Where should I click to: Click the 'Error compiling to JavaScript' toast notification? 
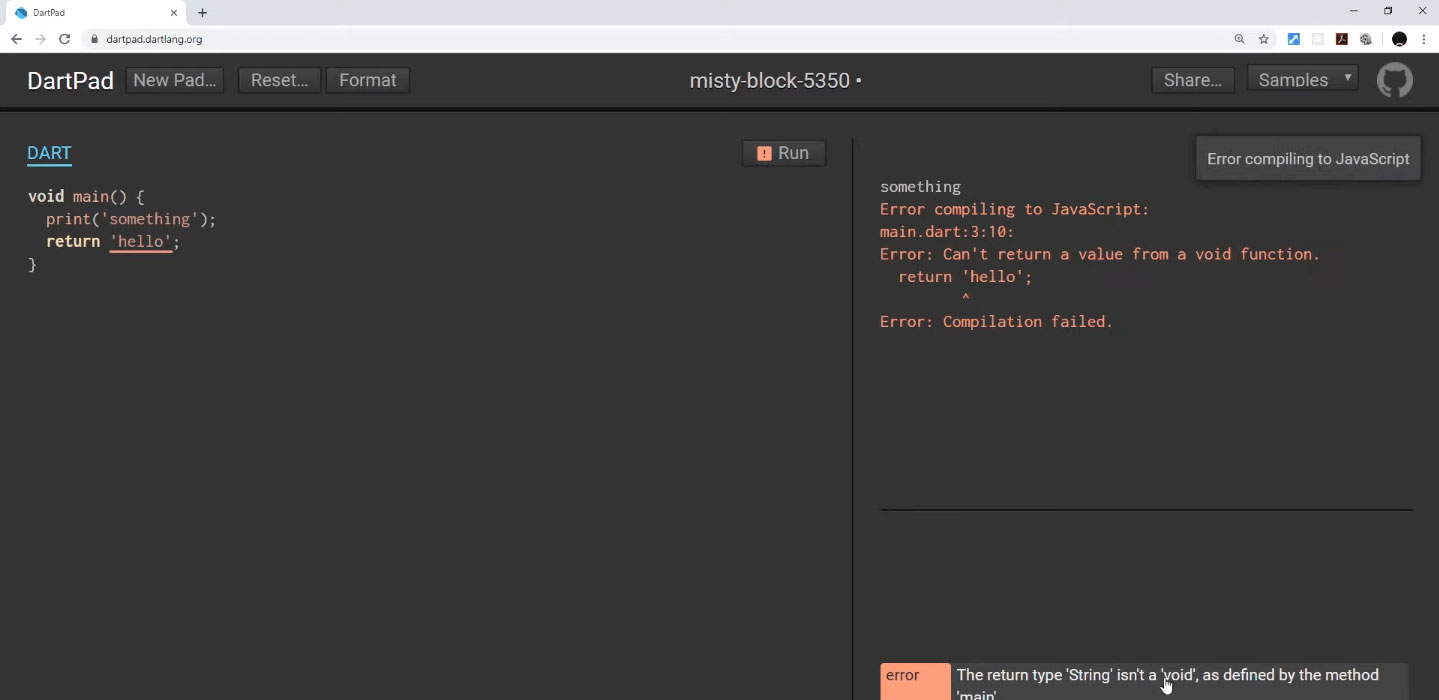[1308, 159]
